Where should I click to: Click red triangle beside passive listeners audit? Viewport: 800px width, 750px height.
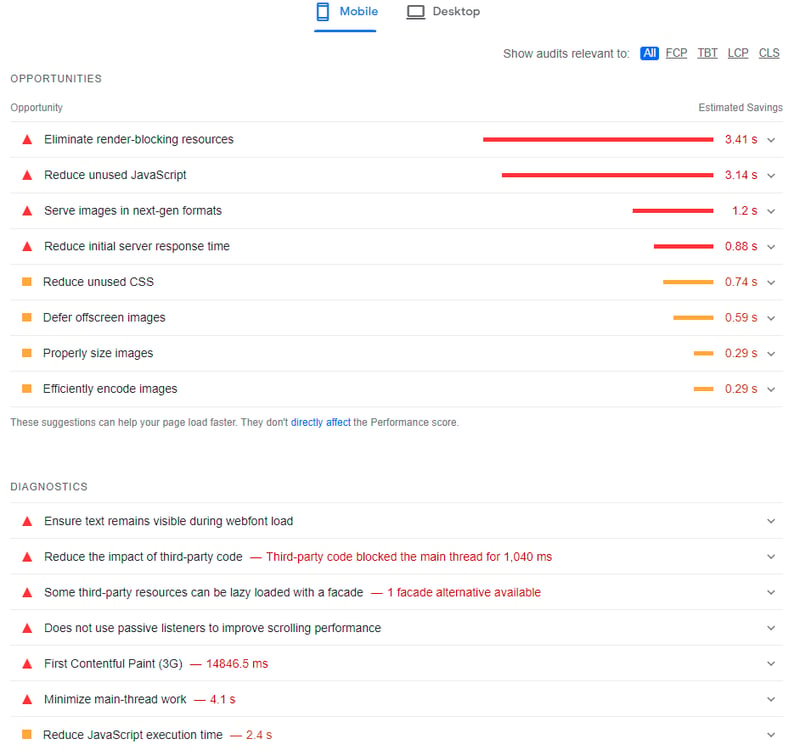[28, 629]
